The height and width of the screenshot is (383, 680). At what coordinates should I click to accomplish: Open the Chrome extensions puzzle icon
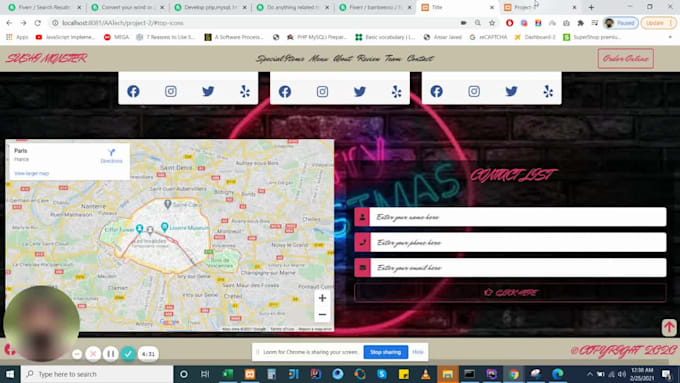[x=581, y=23]
